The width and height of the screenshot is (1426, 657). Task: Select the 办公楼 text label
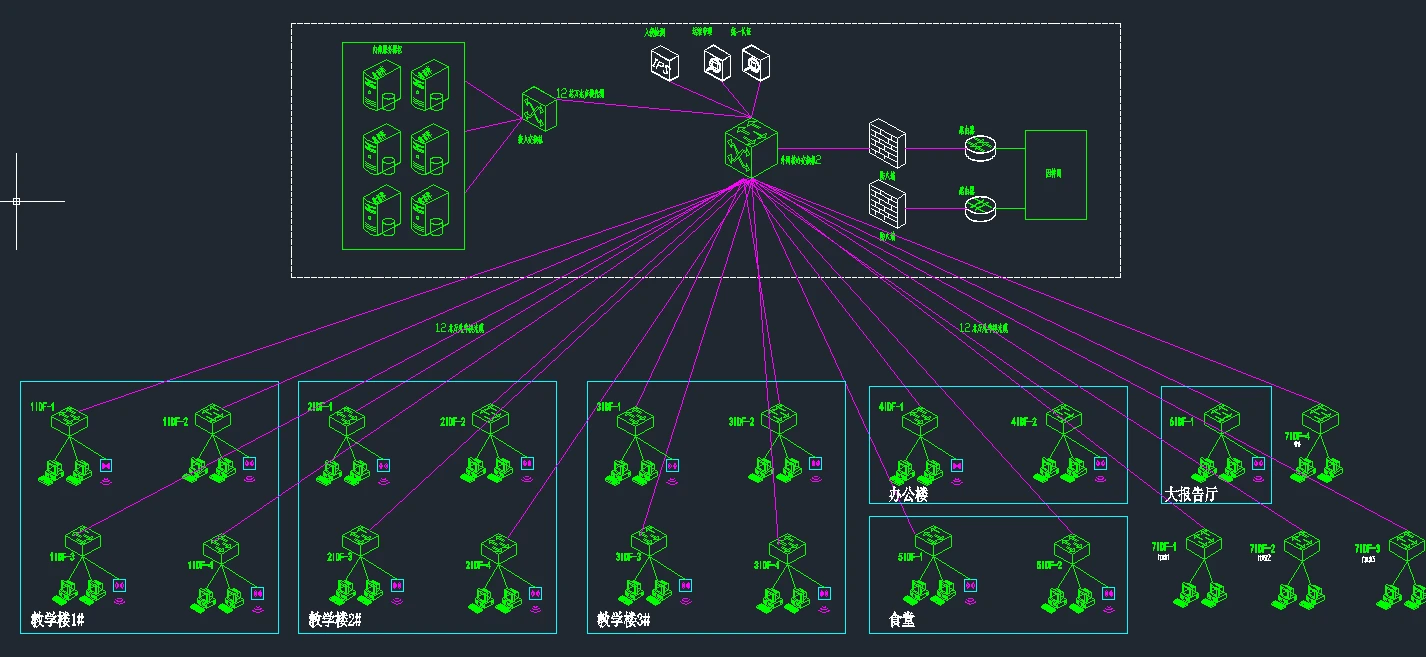click(908, 494)
